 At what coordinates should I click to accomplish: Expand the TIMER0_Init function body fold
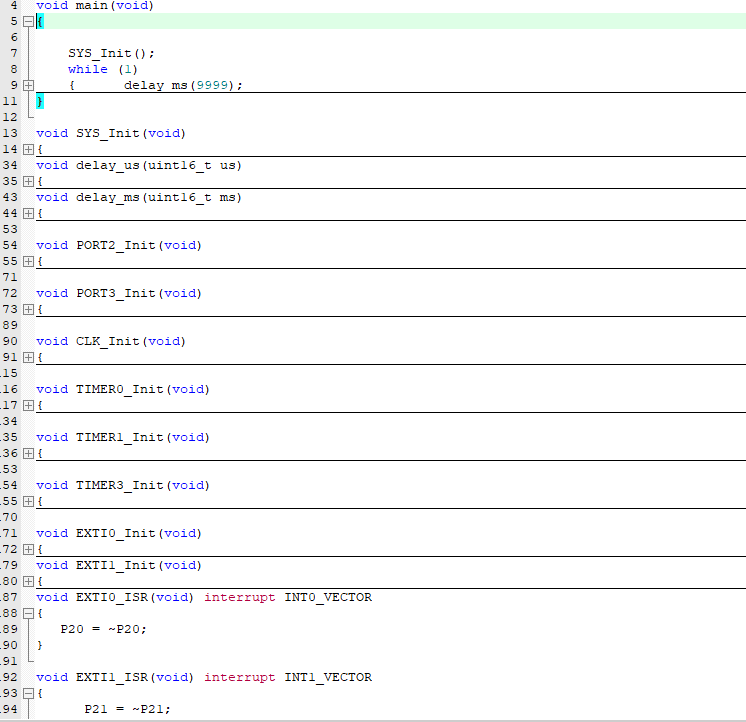29,405
